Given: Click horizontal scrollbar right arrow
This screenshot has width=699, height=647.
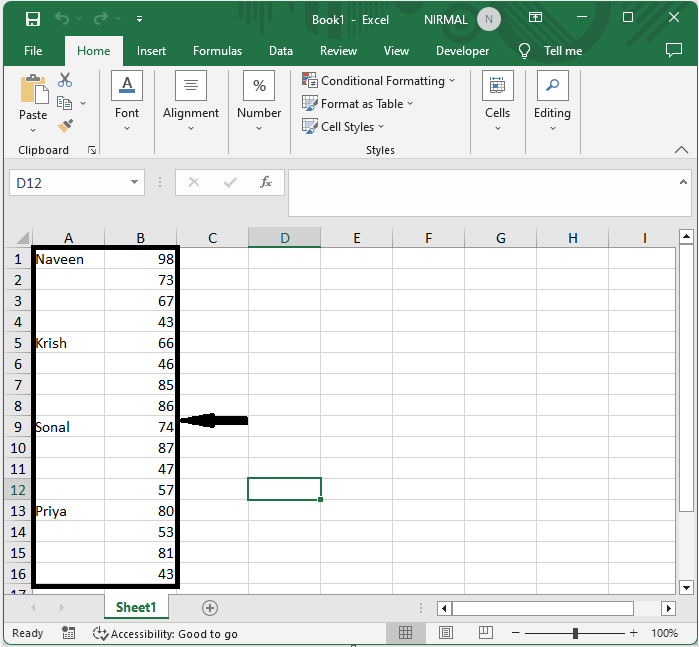Looking at the screenshot, I should click(x=668, y=608).
